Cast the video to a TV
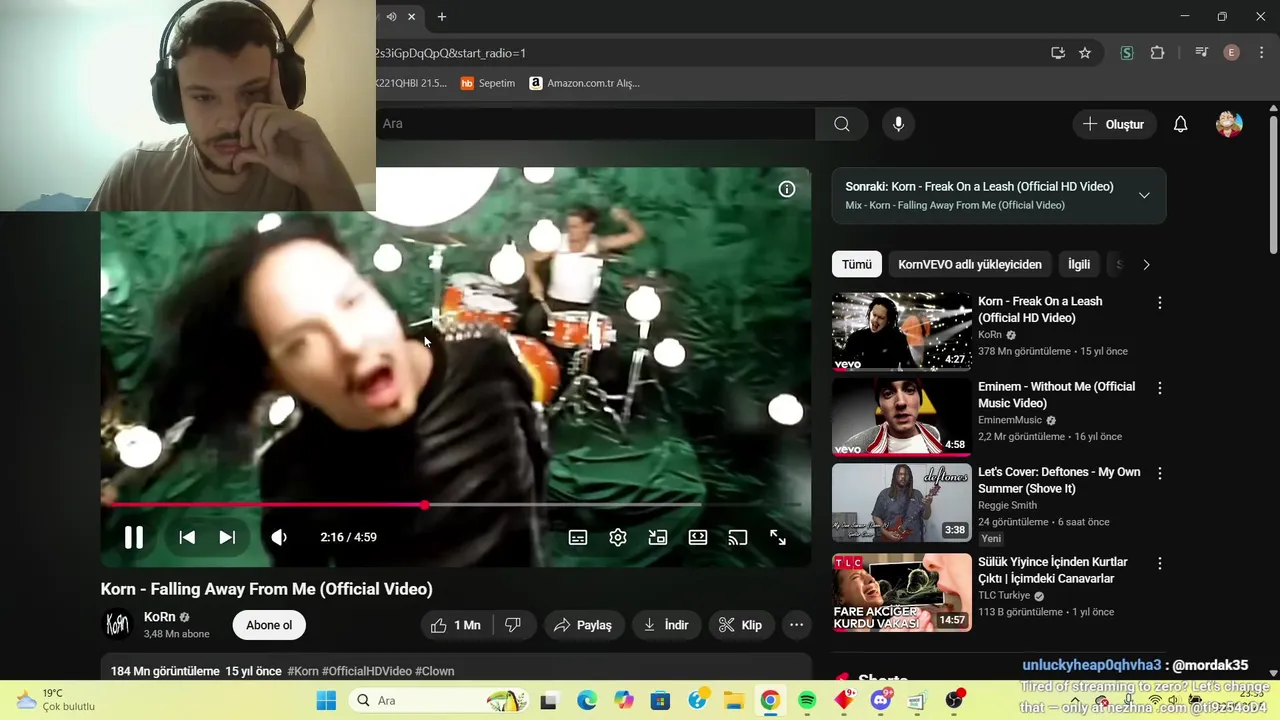Viewport: 1280px width, 720px height. tap(738, 537)
